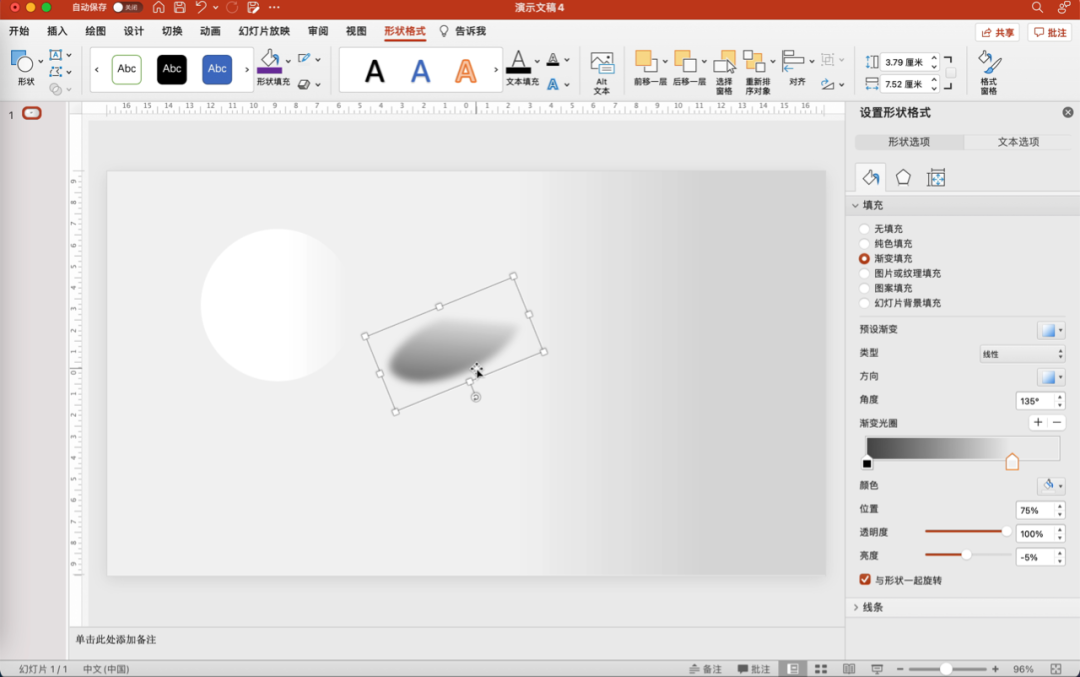This screenshot has height=677, width=1080.
Task: Select the 纯色填充 radio option
Action: pos(864,244)
